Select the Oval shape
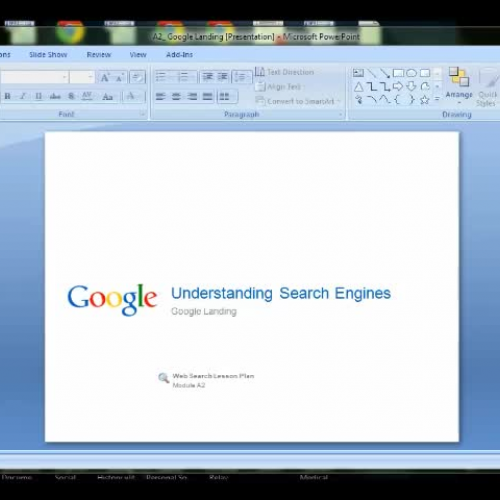500x500 pixels. tap(411, 73)
